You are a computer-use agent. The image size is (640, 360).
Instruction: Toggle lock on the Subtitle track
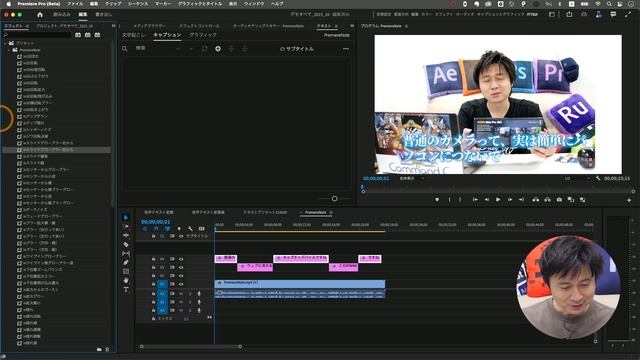(153, 236)
